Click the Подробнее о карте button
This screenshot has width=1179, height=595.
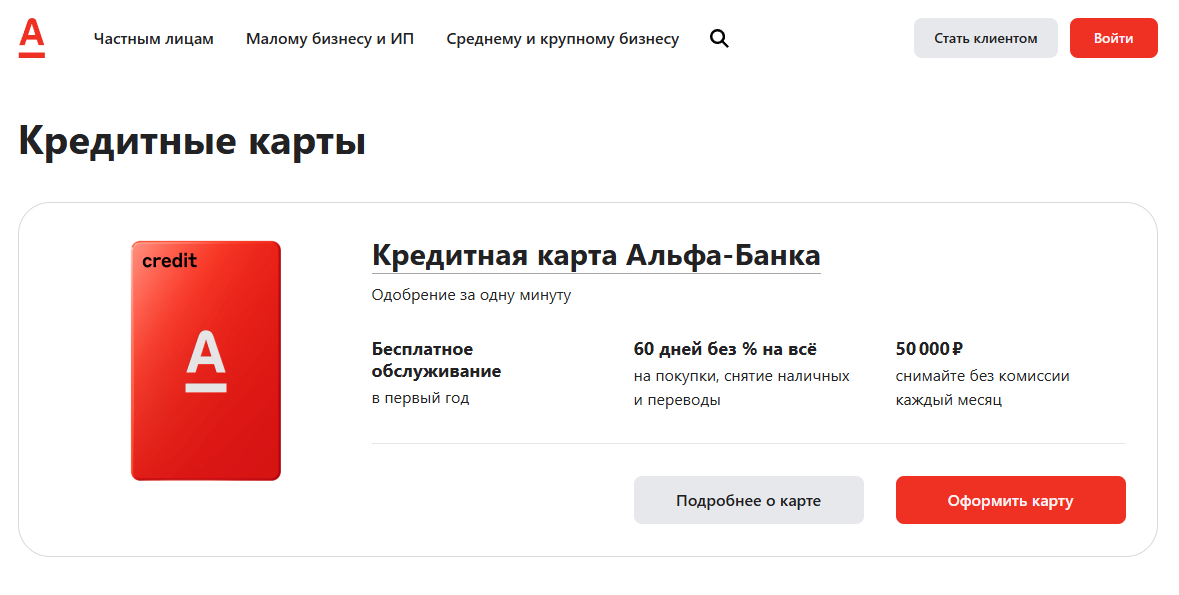[748, 500]
